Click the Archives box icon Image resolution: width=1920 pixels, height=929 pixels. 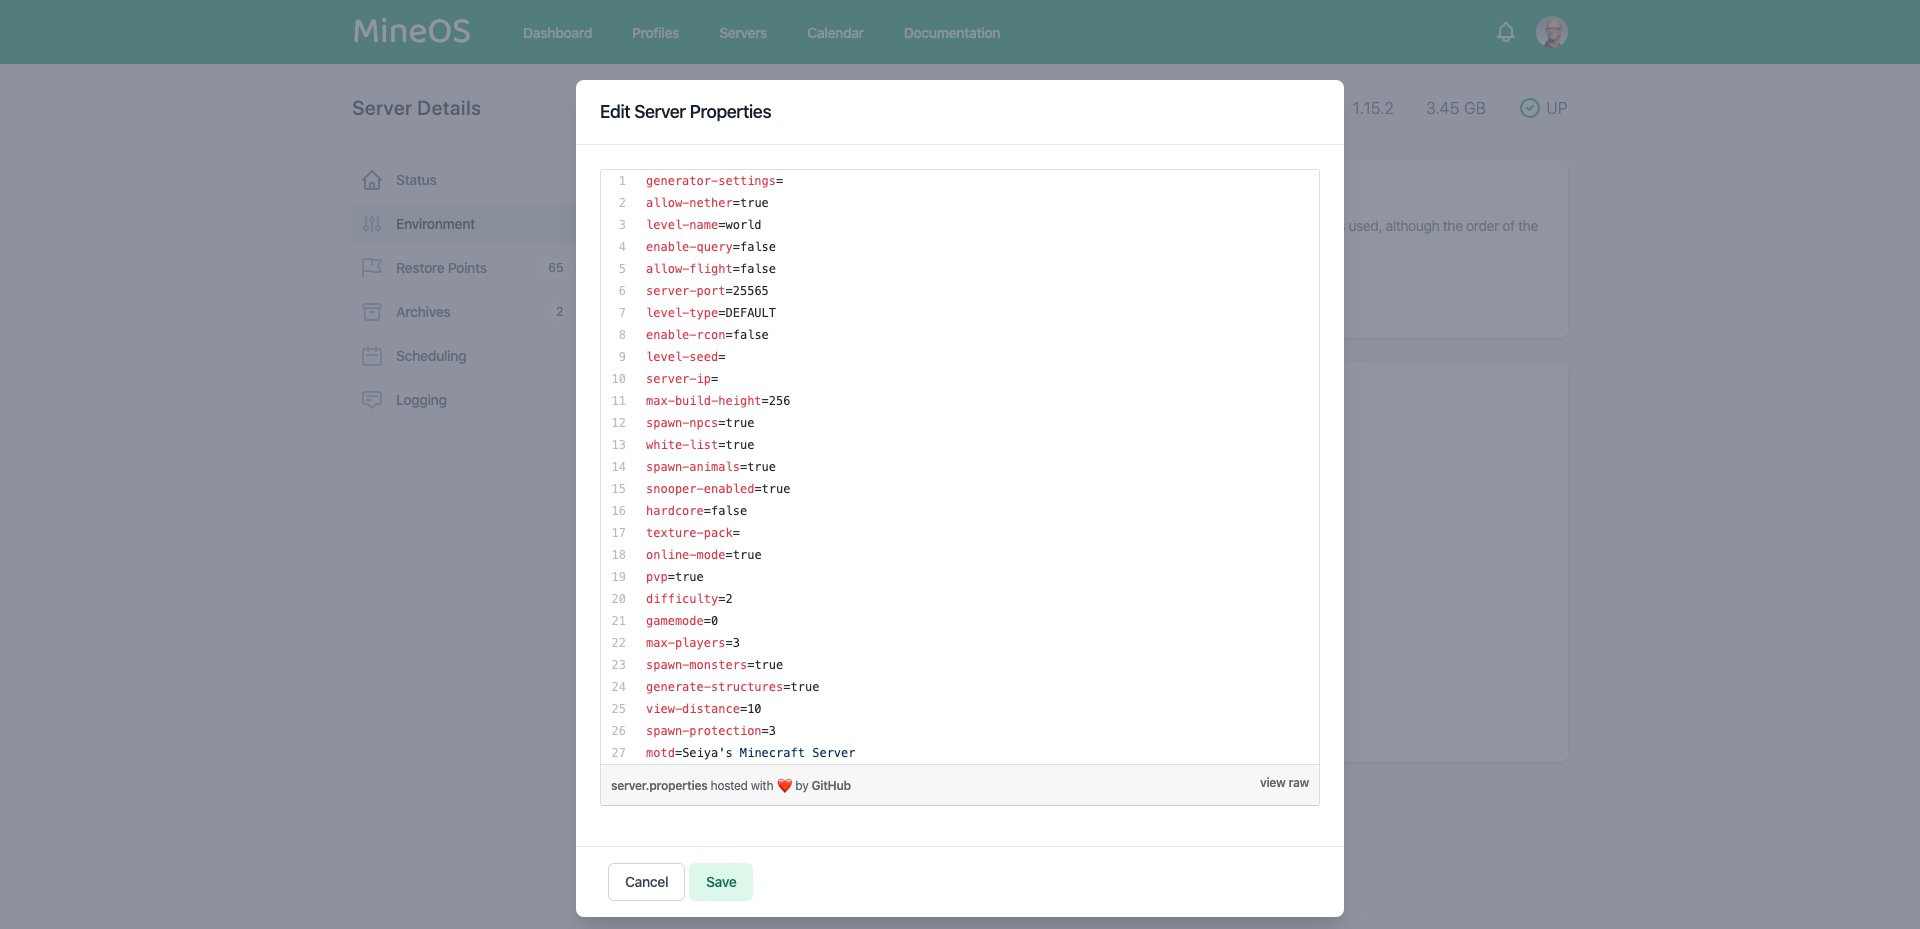372,312
